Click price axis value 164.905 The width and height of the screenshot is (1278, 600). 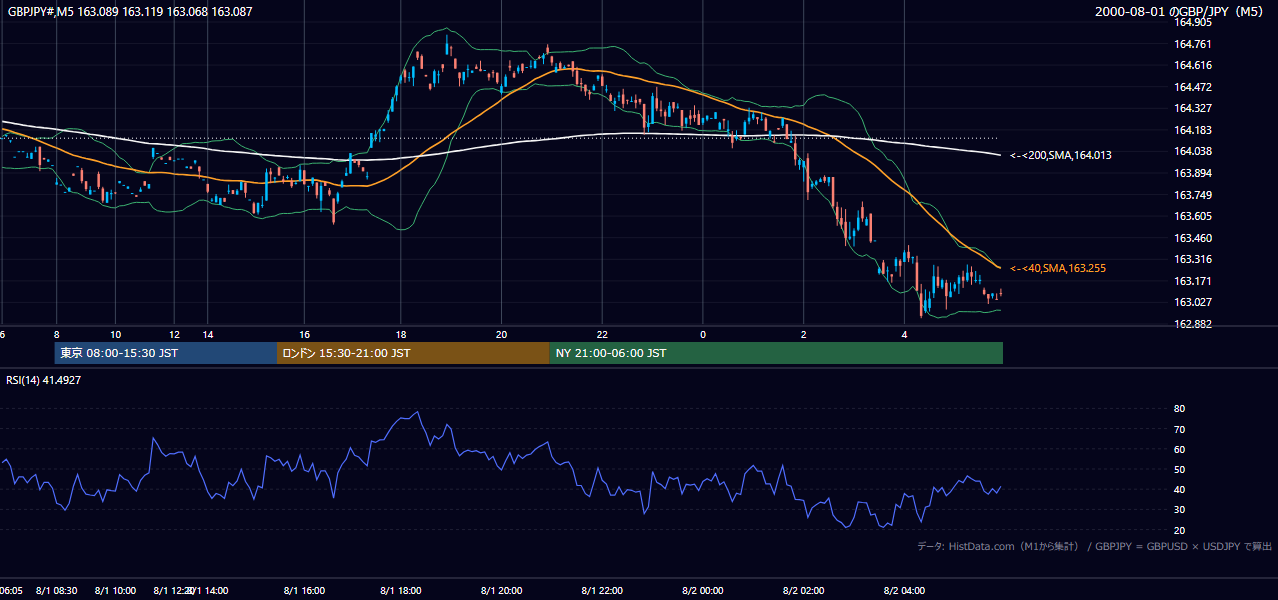[1194, 22]
